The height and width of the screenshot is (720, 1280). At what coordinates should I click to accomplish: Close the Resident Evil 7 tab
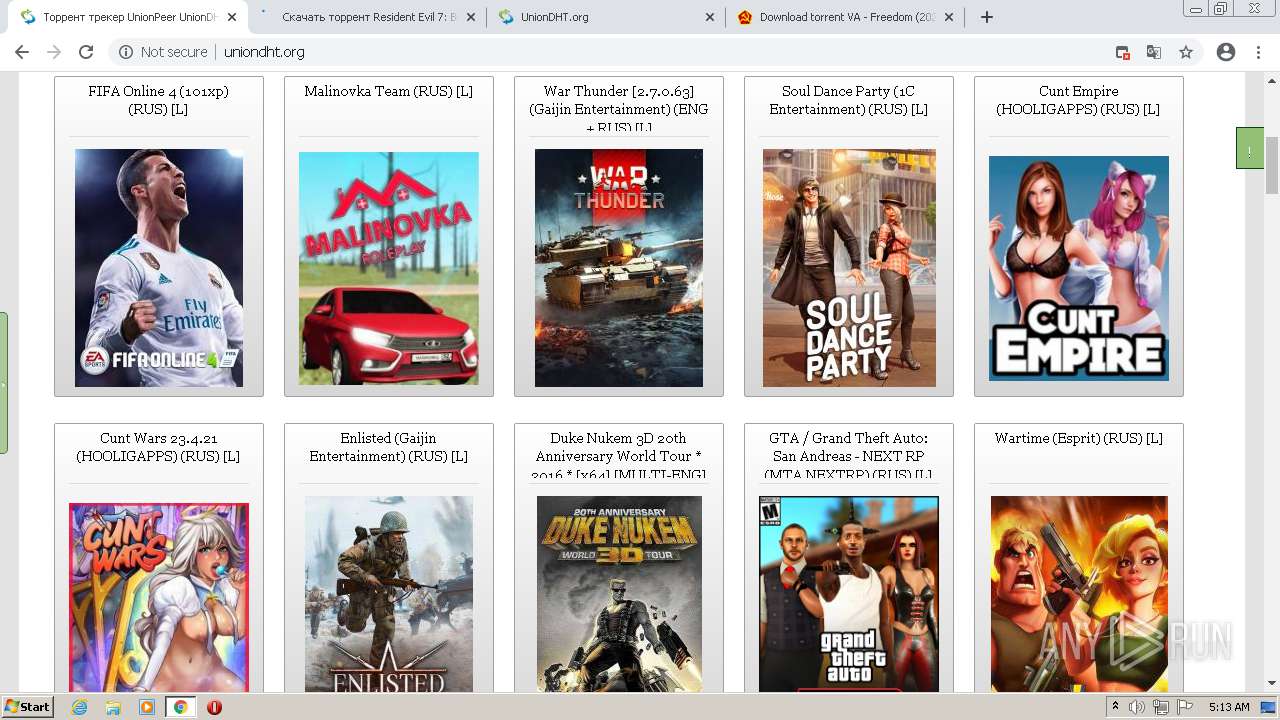click(x=471, y=17)
